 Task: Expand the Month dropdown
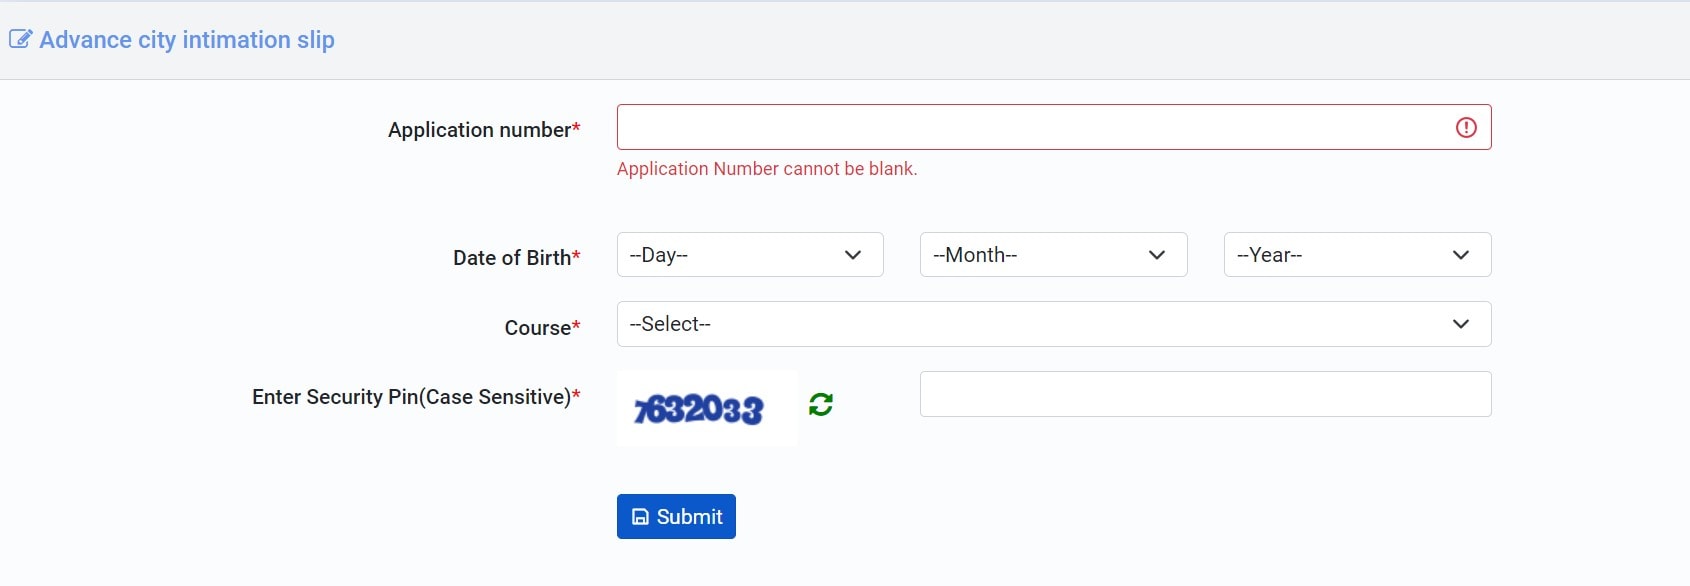(x=1053, y=255)
